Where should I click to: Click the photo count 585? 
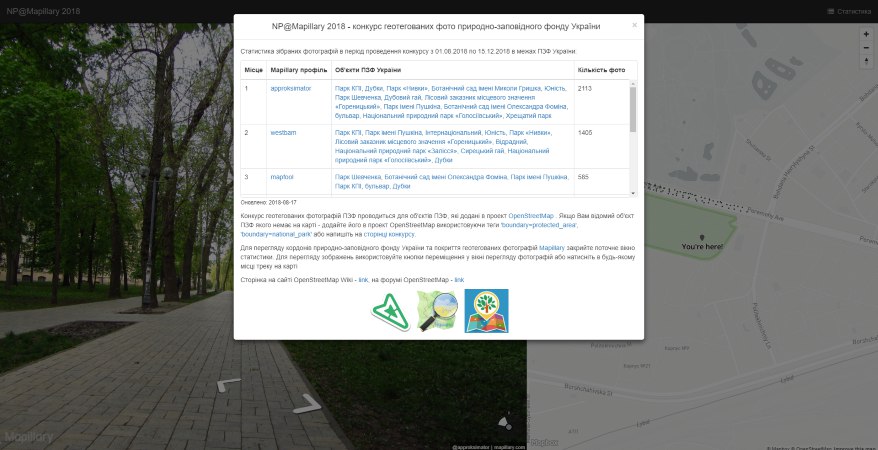(583, 177)
